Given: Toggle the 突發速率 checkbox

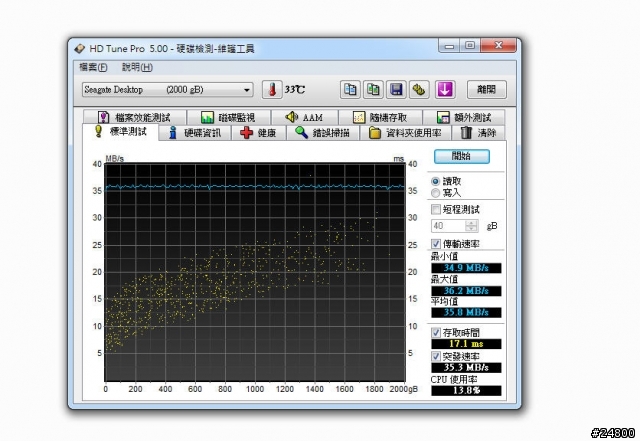Looking at the screenshot, I should pyautogui.click(x=436, y=356).
